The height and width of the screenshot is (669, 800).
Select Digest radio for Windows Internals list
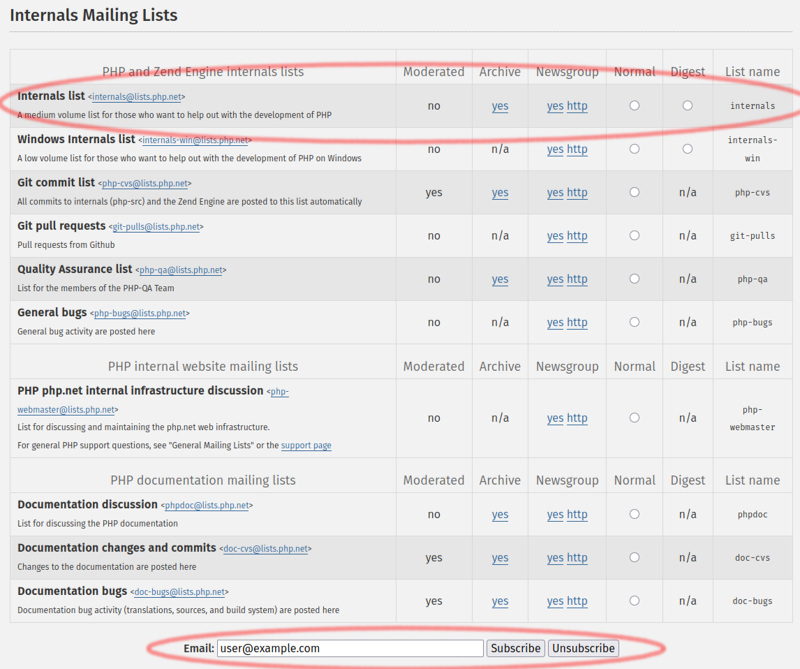pos(688,149)
